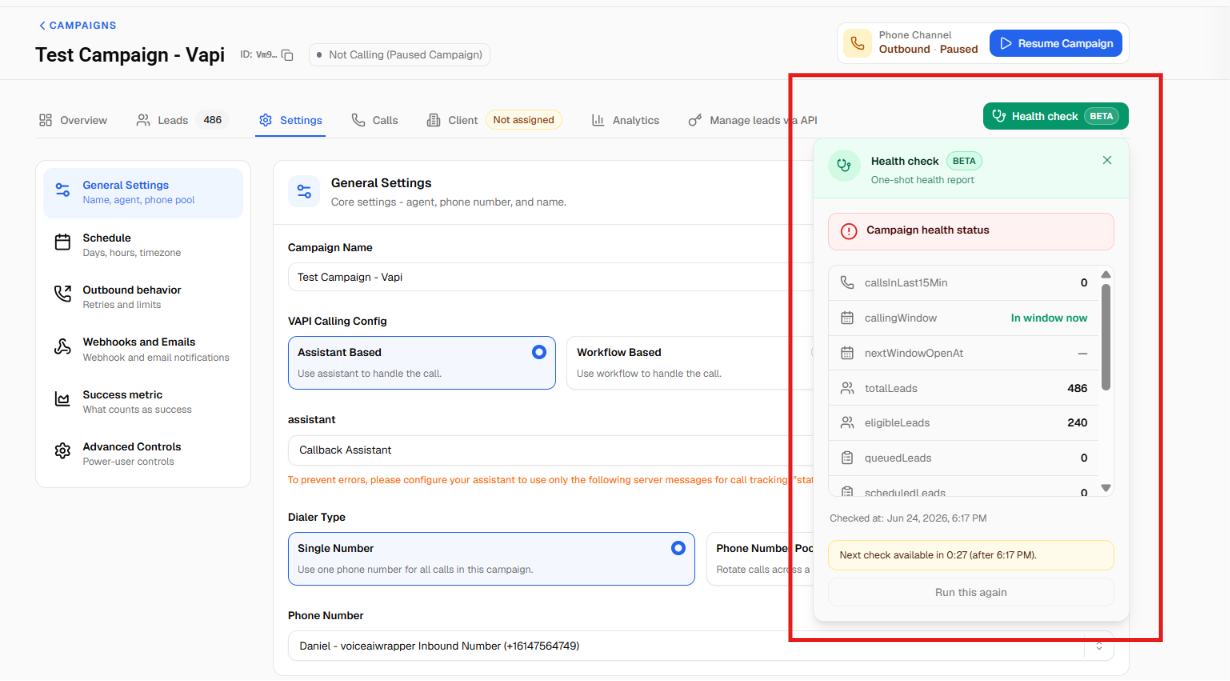Image resolution: width=1230 pixels, height=681 pixels.
Task: Go back to Campaigns list
Action: click(x=78, y=25)
